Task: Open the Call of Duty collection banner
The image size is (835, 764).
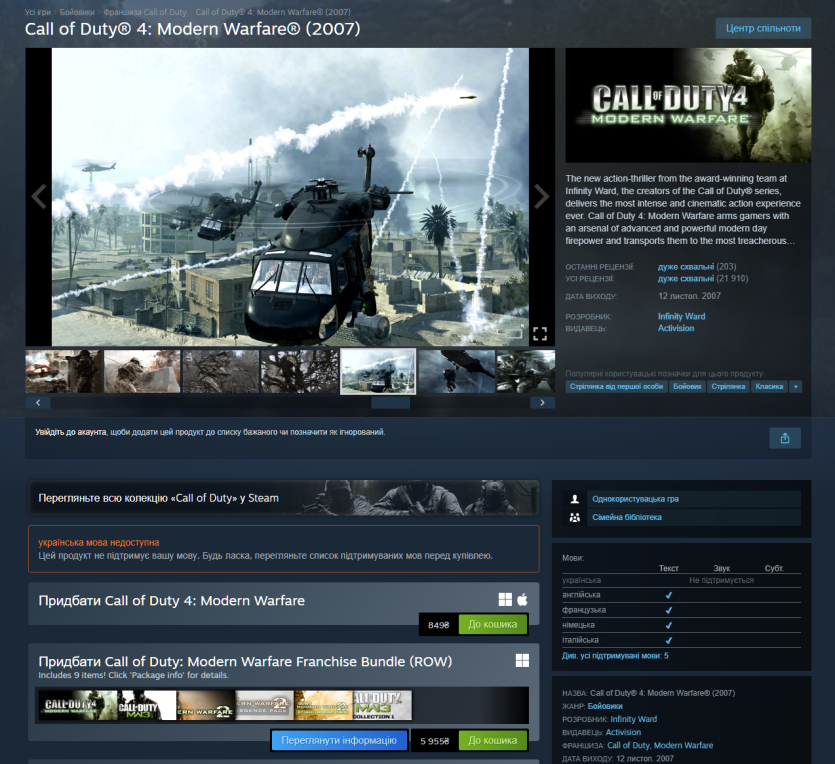Action: click(x=284, y=498)
